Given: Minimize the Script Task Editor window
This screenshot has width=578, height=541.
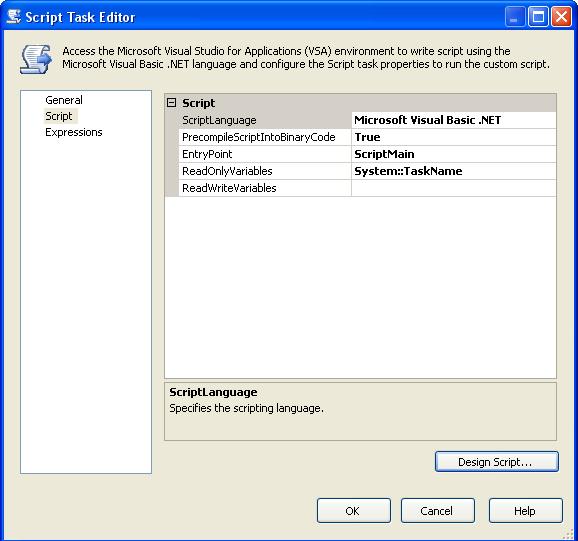Looking at the screenshot, I should pyautogui.click(x=515, y=17).
